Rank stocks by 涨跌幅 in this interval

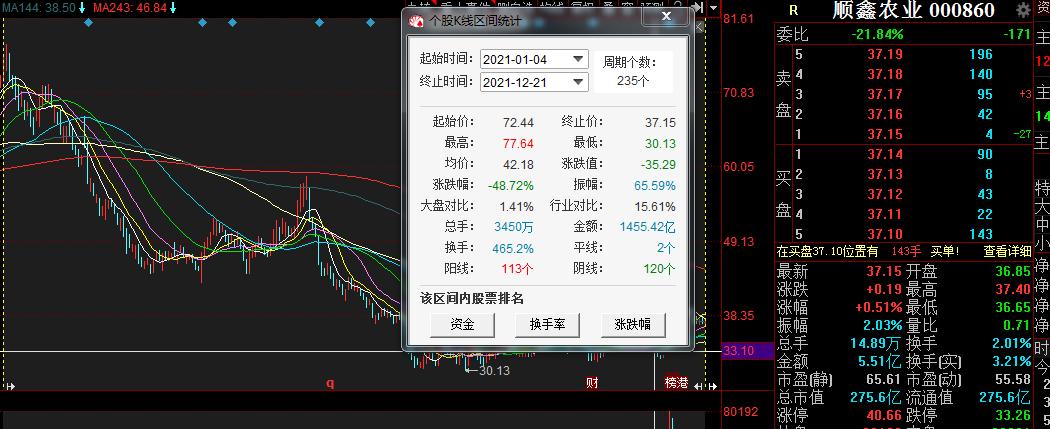coord(632,325)
